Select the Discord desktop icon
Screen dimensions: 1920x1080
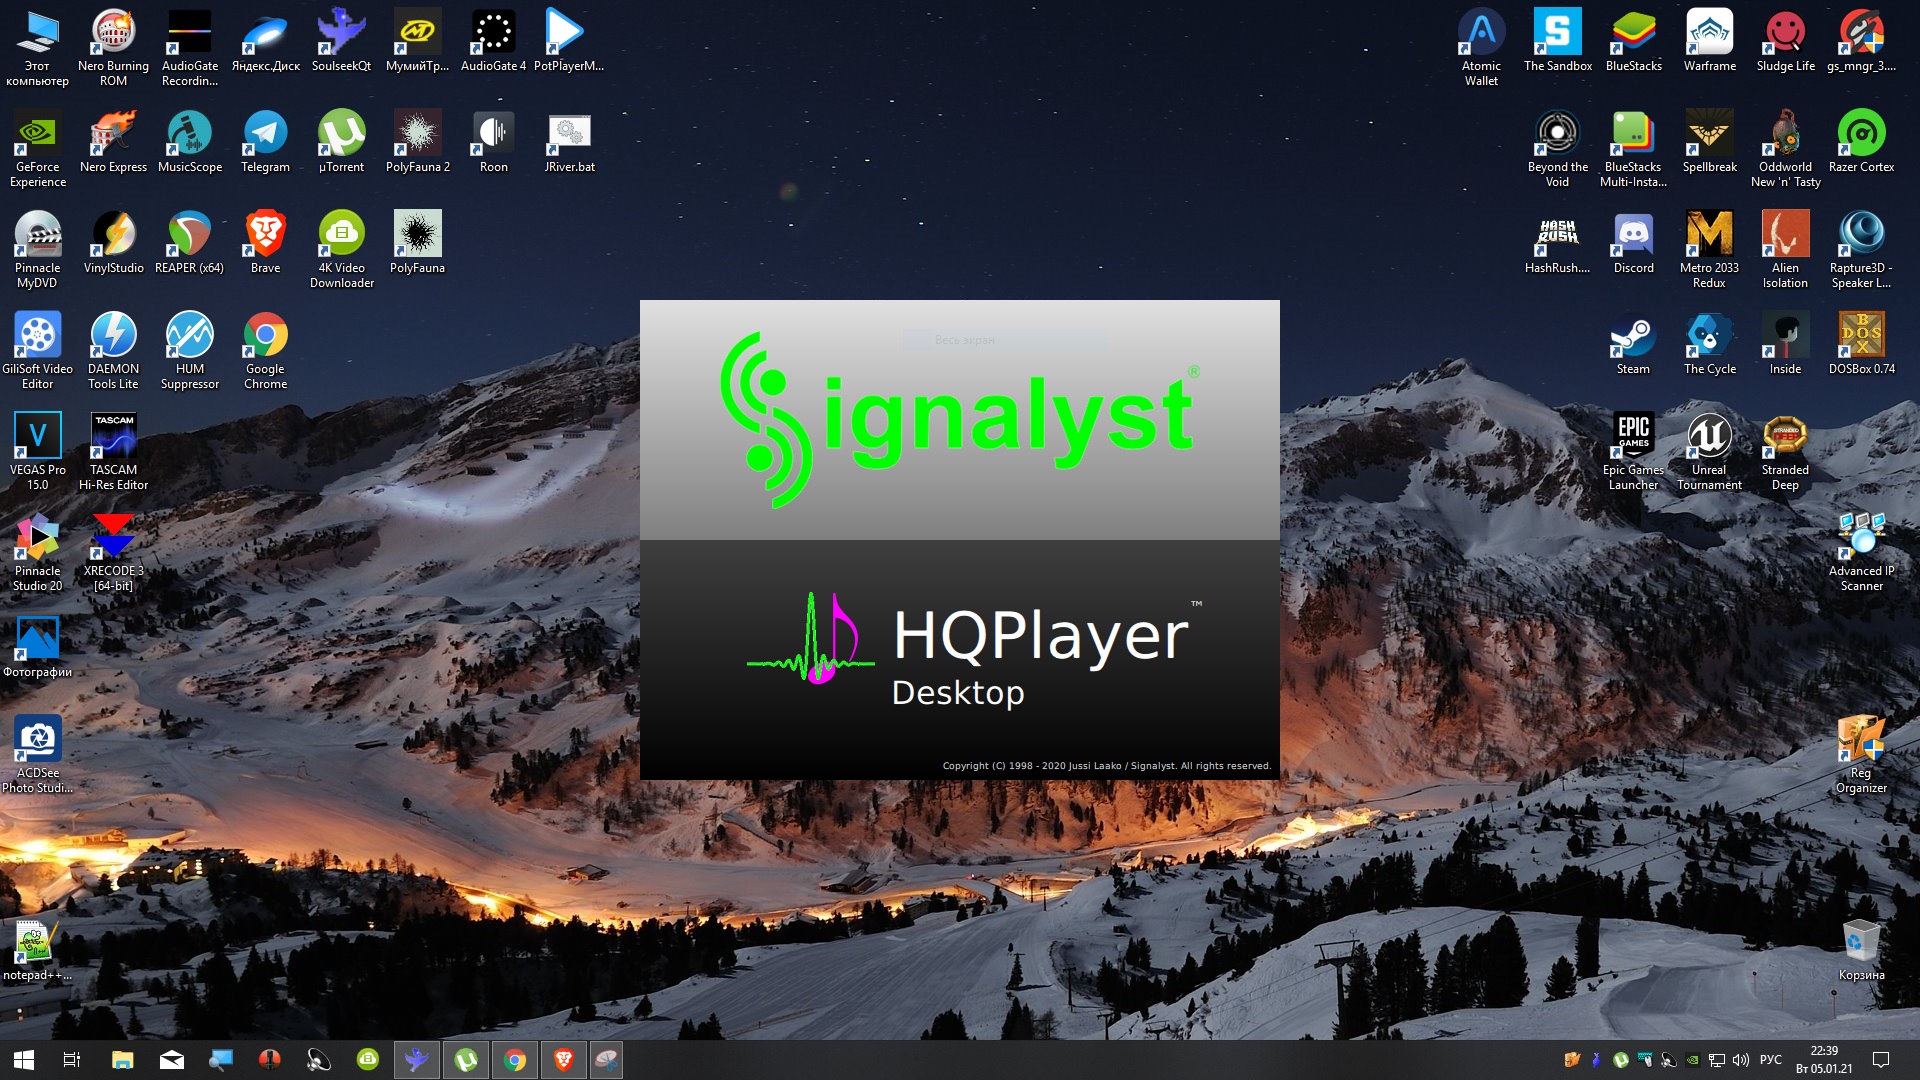pos(1633,242)
